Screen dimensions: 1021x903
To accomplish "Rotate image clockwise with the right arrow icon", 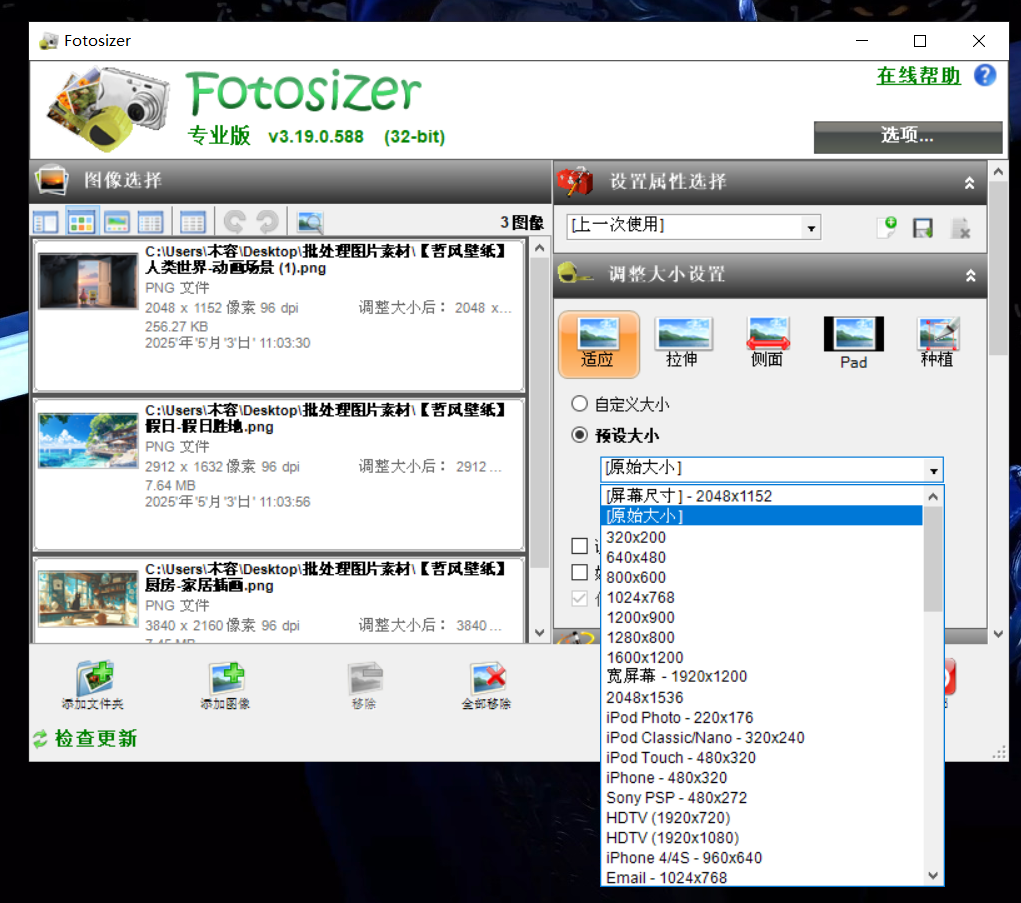I will coord(267,222).
